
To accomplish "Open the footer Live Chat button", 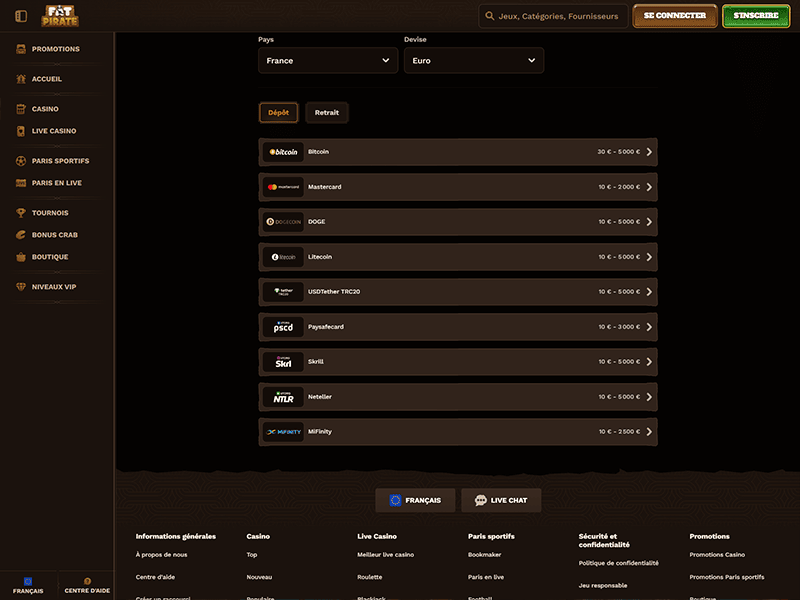I will [501, 501].
